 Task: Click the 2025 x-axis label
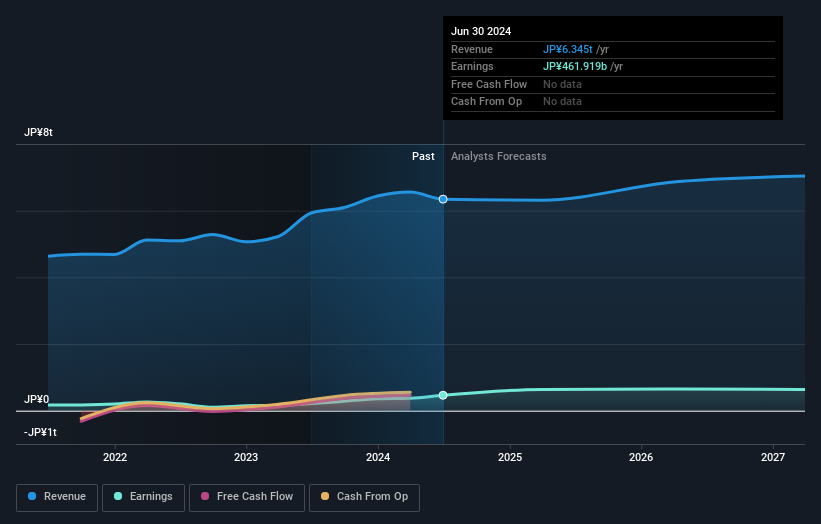pyautogui.click(x=510, y=458)
